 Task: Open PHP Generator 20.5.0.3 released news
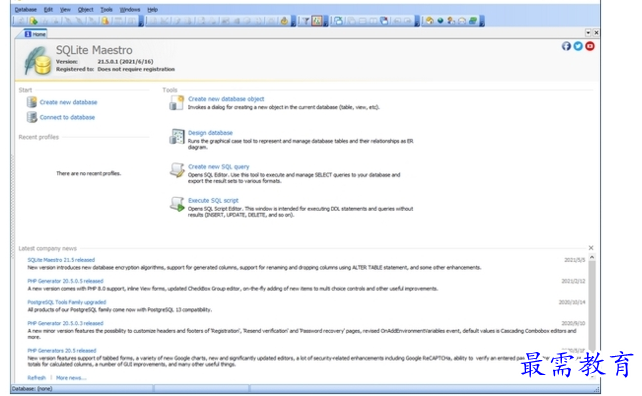tap(65, 323)
